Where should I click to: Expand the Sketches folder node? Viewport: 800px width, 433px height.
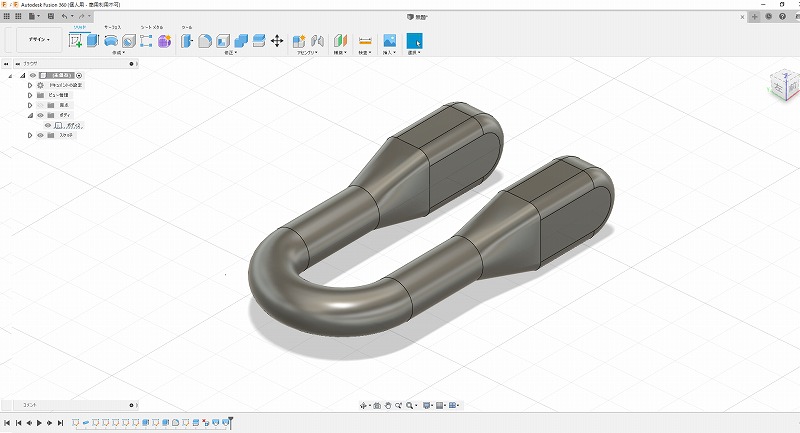pos(30,135)
